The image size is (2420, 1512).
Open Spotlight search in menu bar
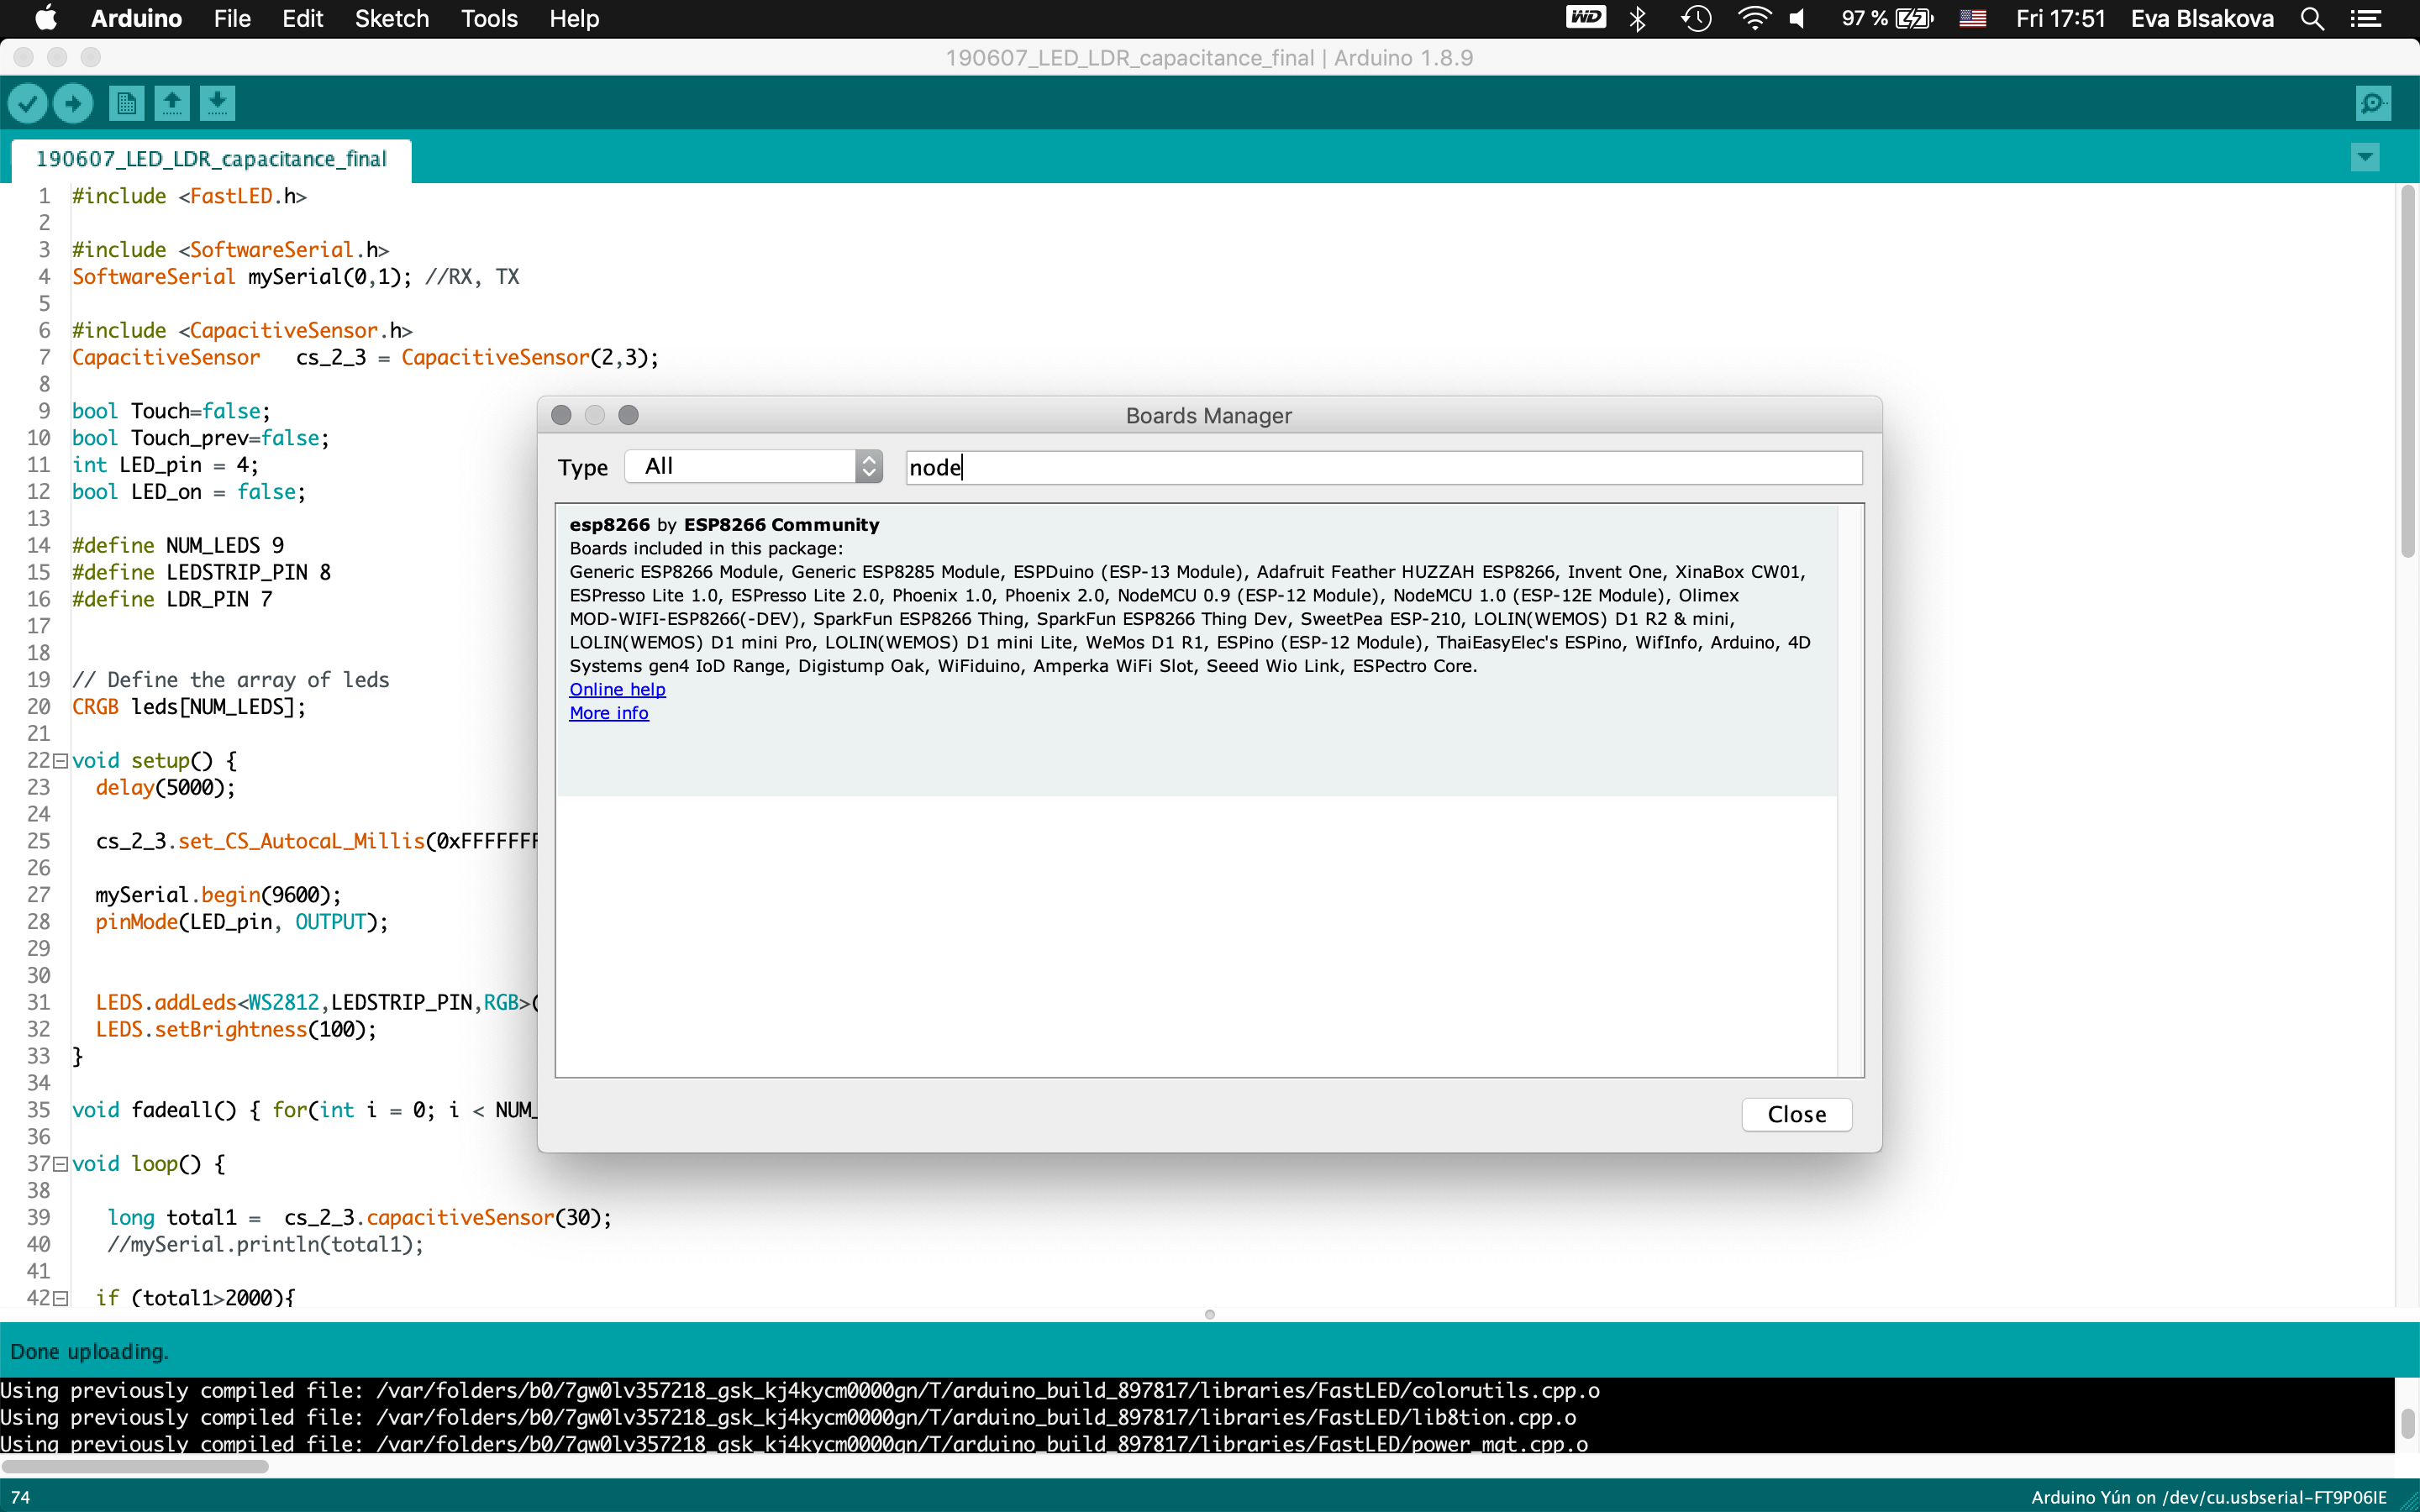coord(2312,19)
